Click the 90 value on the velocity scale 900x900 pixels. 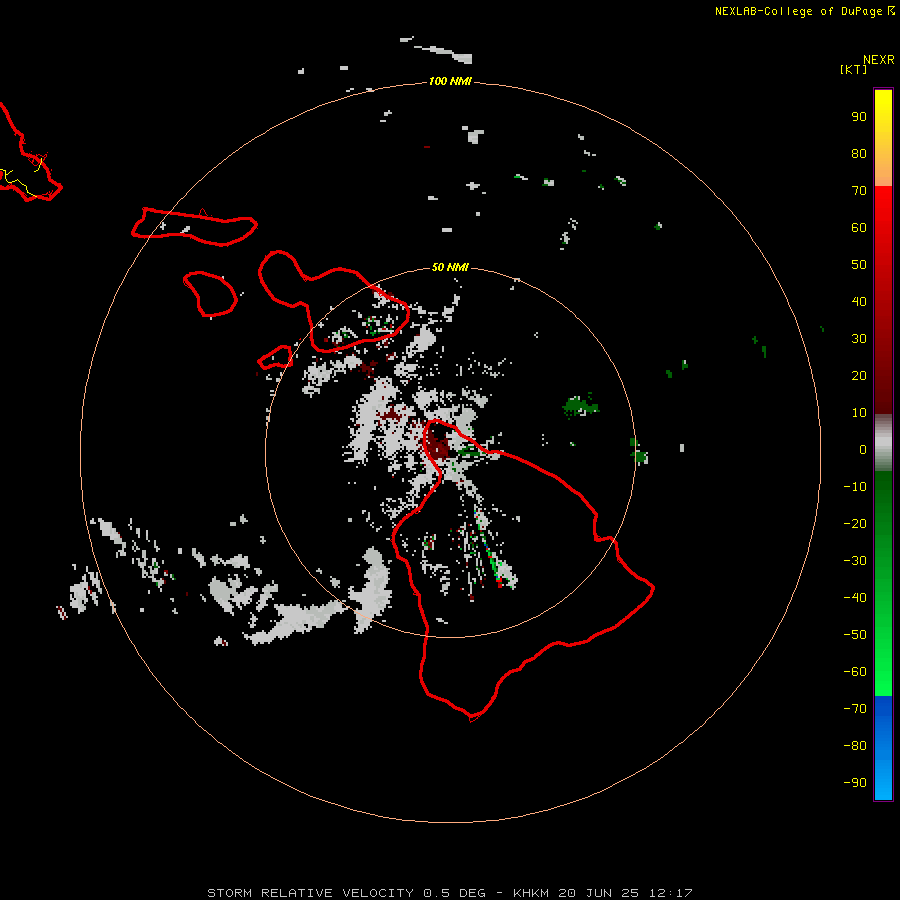coord(859,117)
